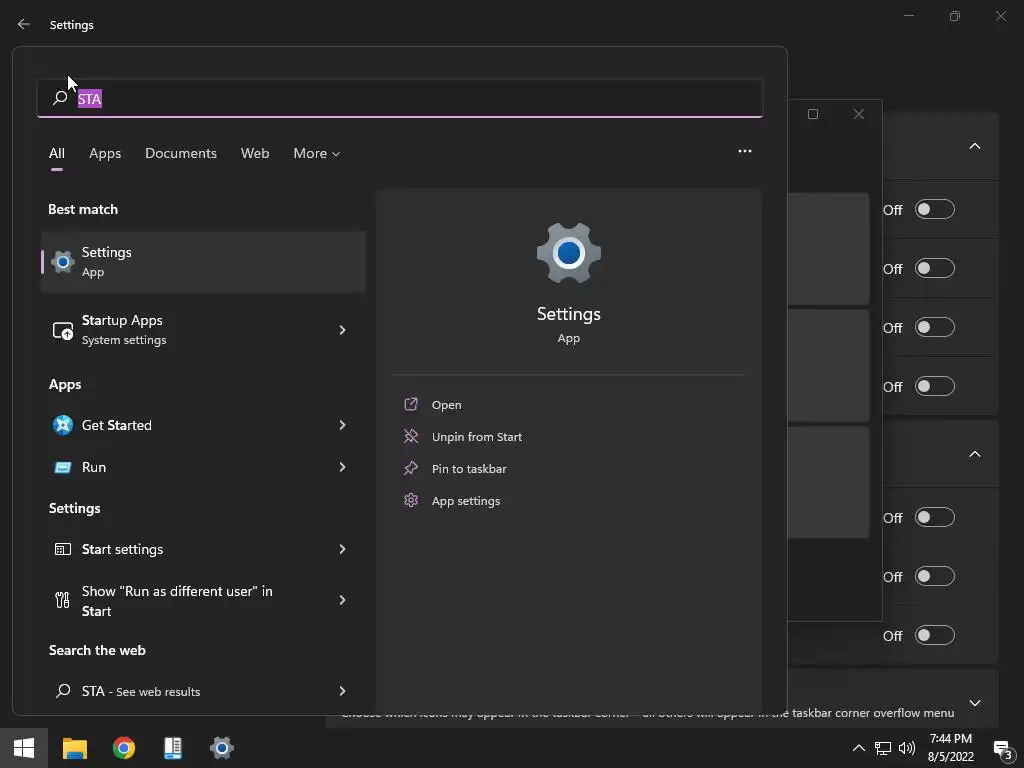
Task: Expand Get Started result chevron
Action: tap(342, 425)
